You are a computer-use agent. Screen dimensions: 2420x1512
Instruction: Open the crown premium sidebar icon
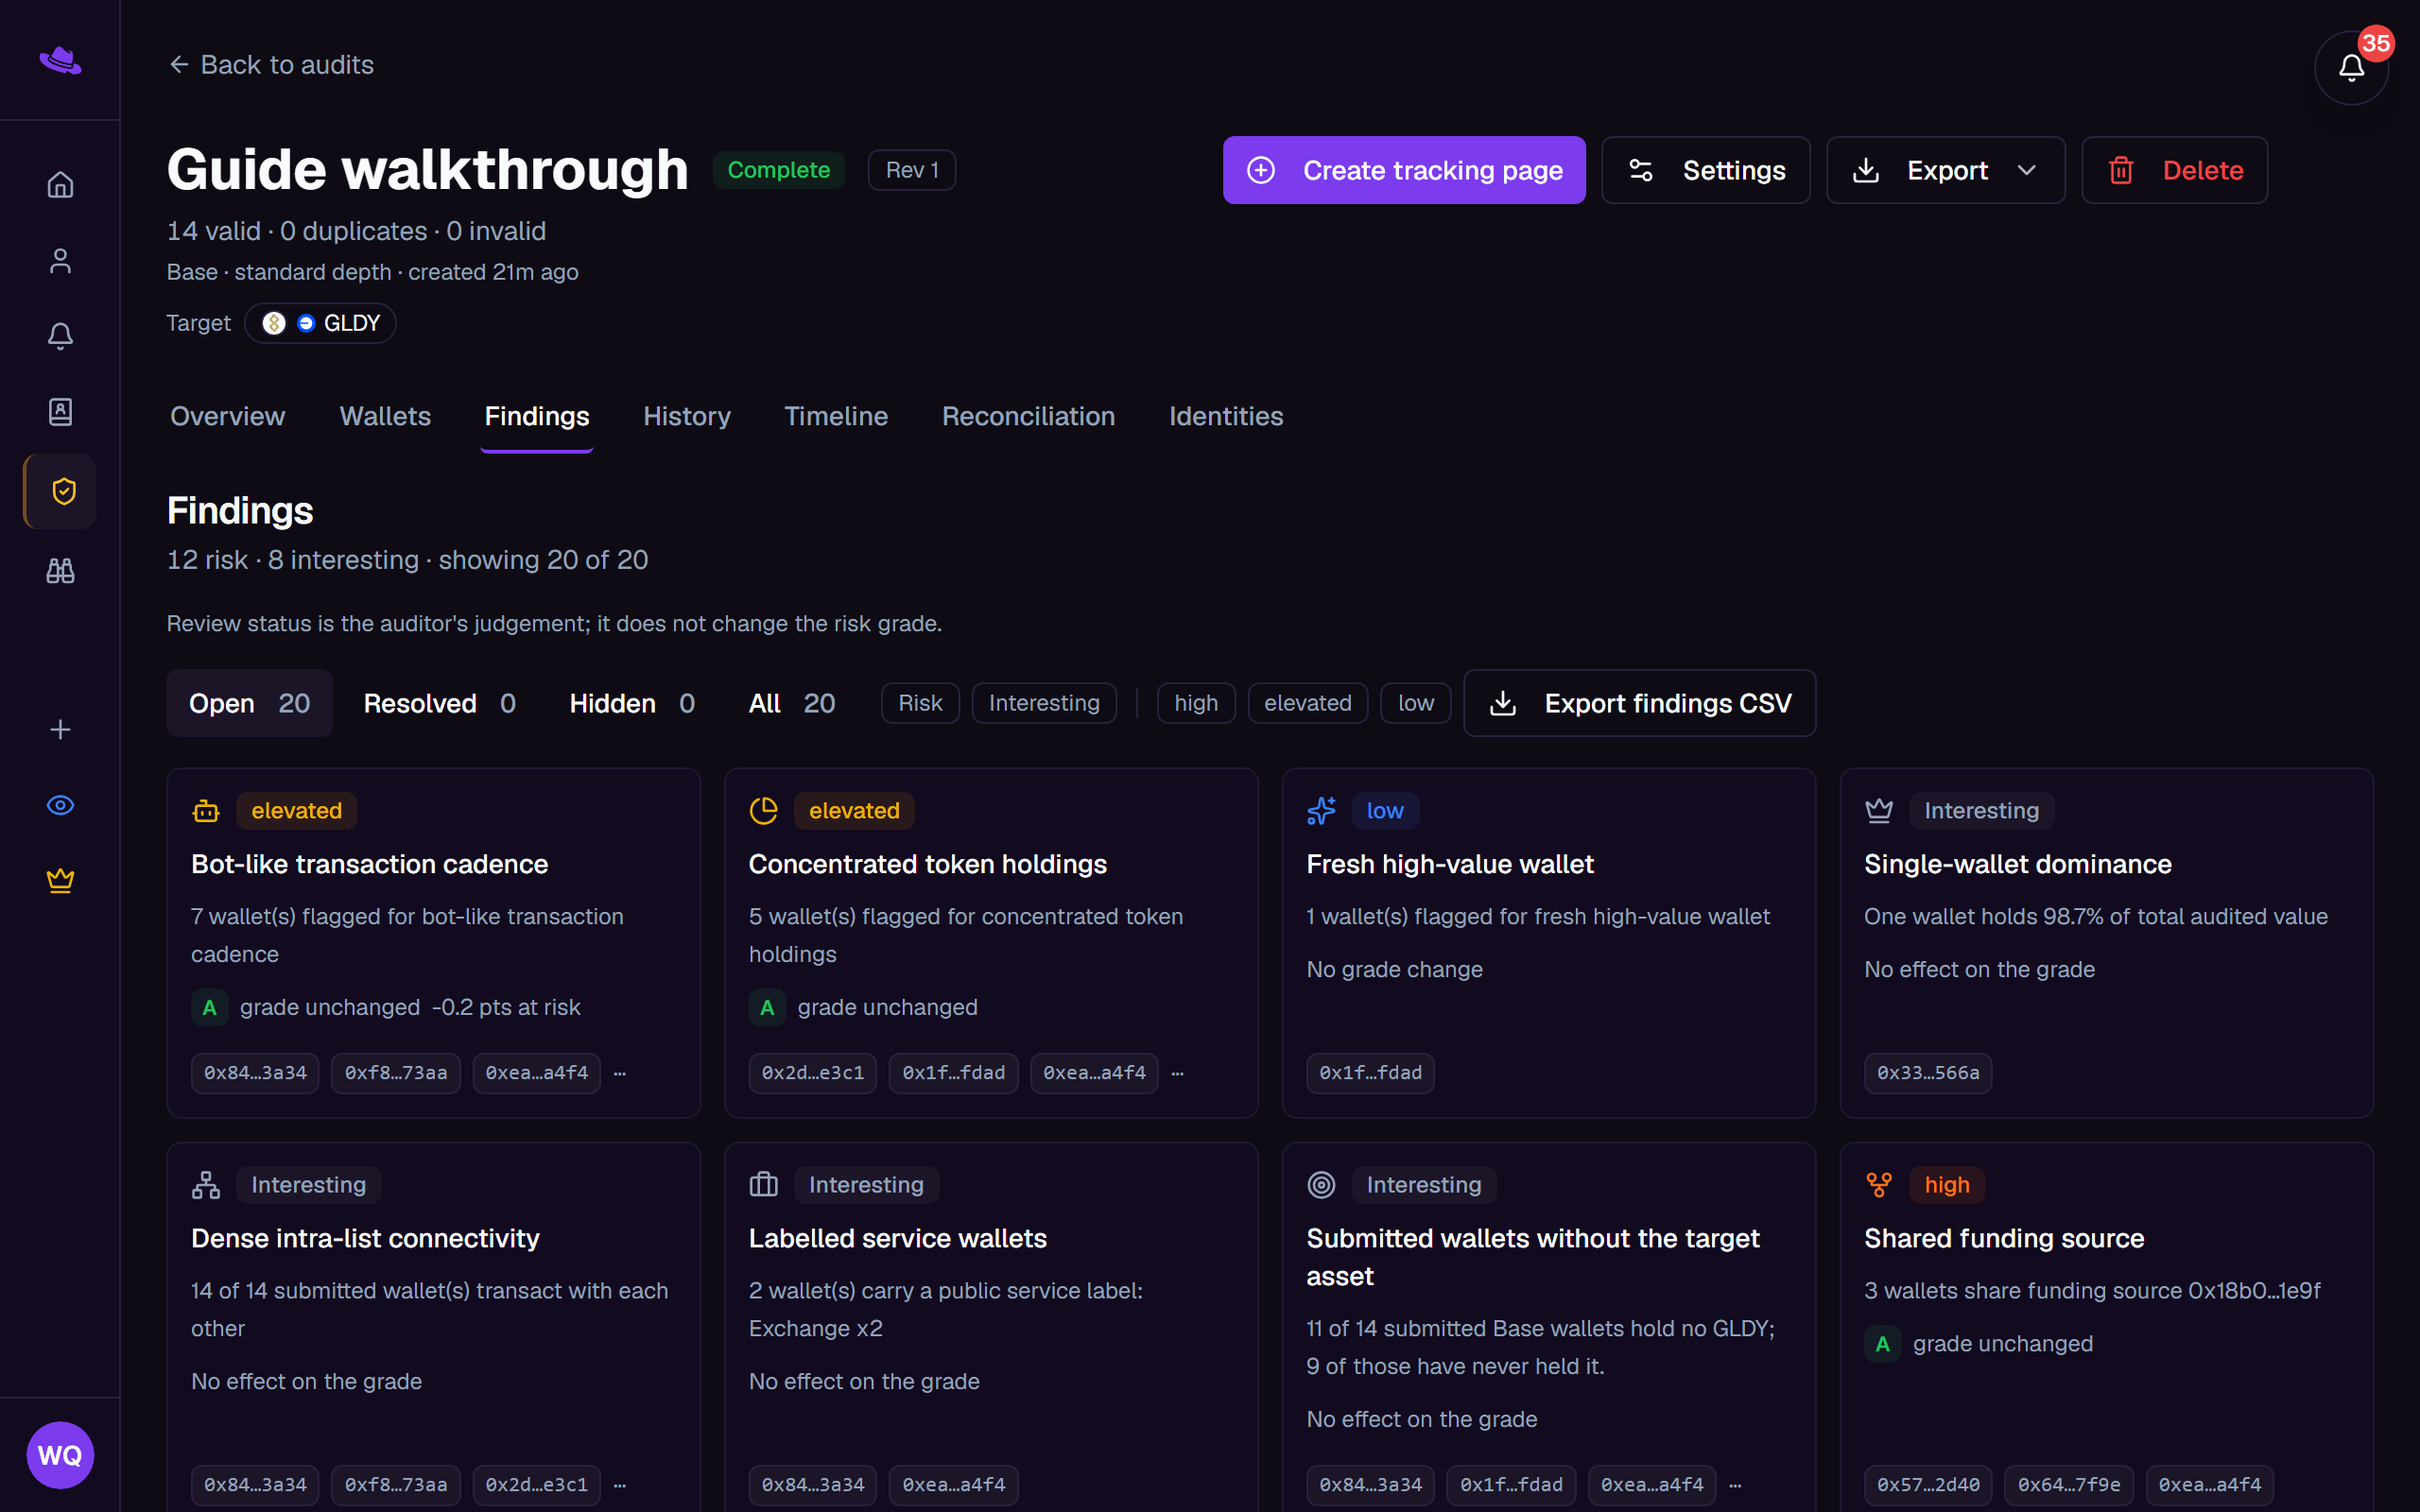[60, 880]
